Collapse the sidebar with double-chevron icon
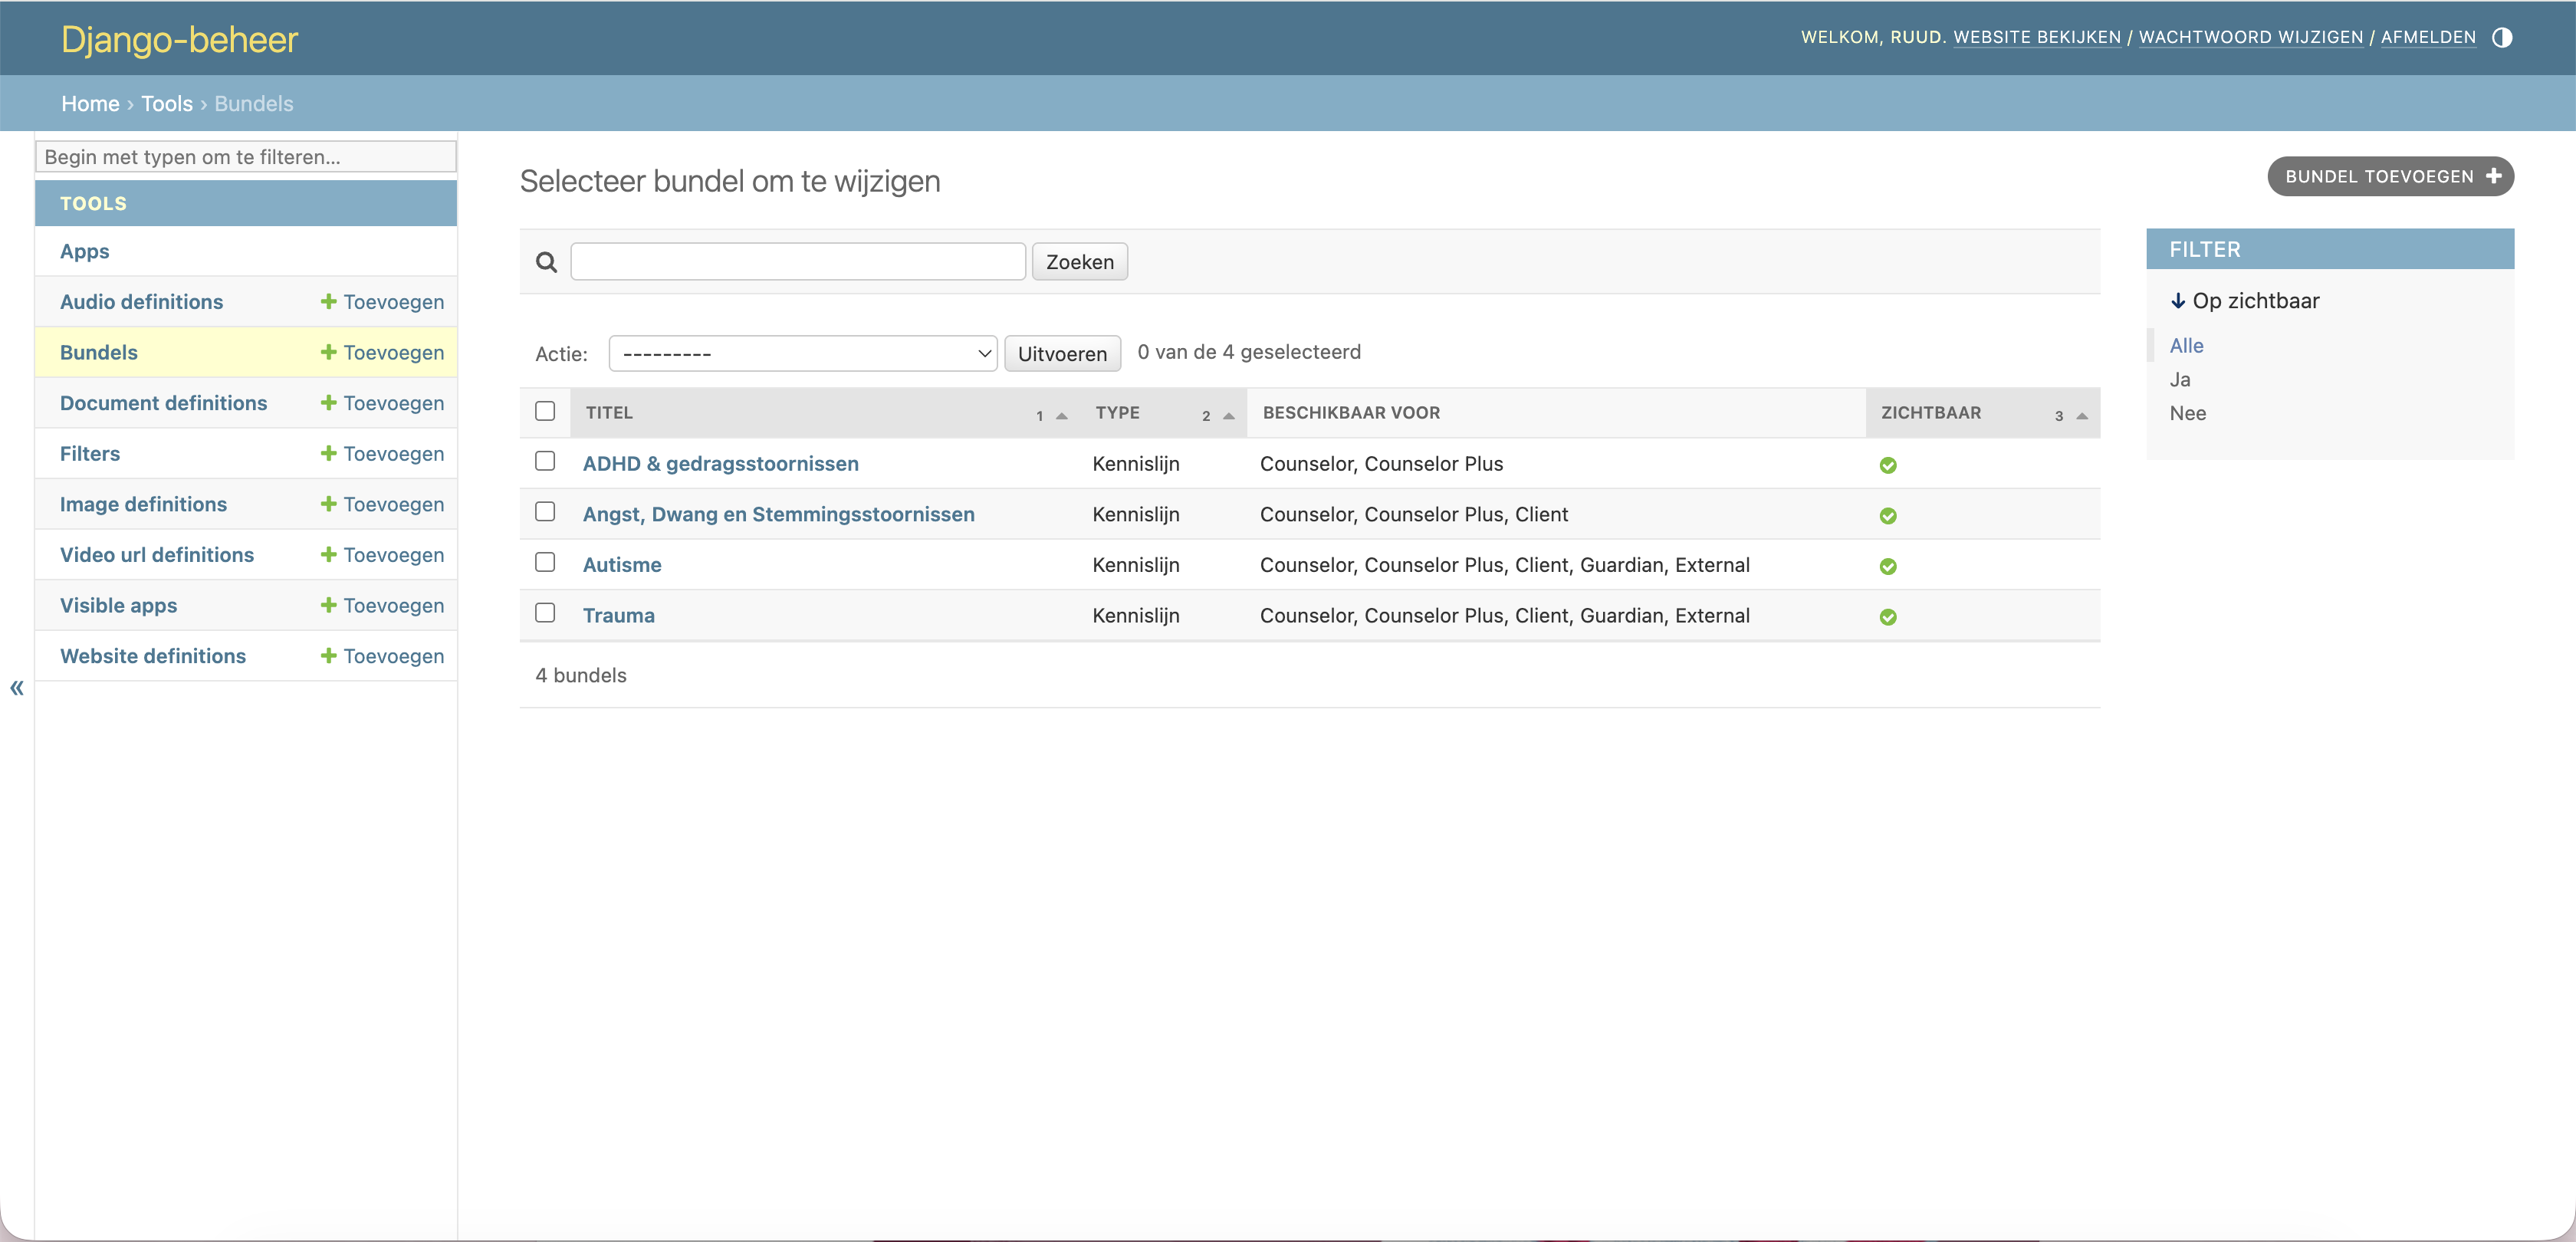This screenshot has width=2576, height=1242. (x=17, y=688)
